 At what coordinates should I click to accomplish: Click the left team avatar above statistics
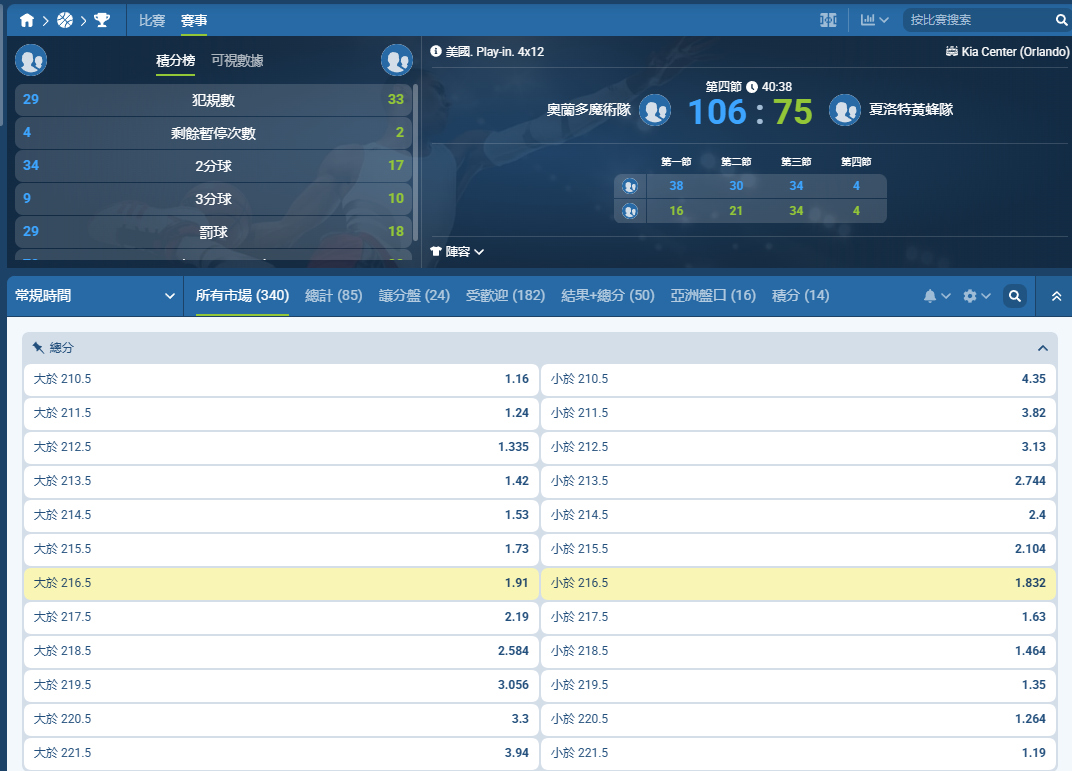click(31, 60)
